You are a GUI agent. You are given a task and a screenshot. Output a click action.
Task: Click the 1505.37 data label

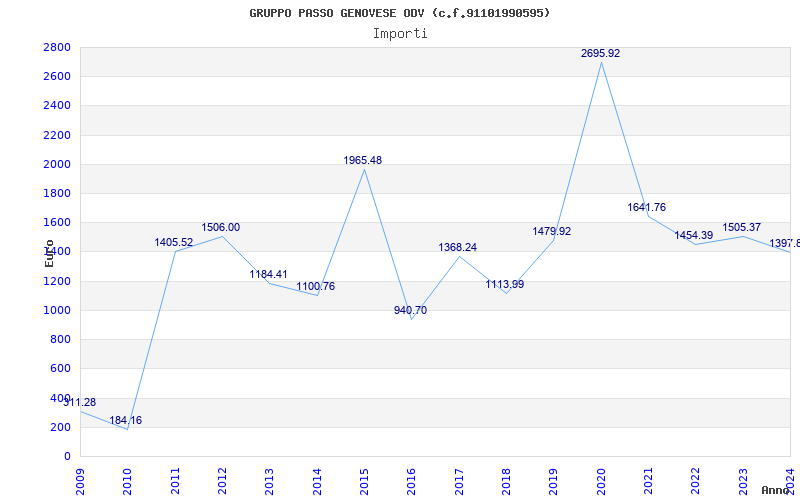(741, 228)
